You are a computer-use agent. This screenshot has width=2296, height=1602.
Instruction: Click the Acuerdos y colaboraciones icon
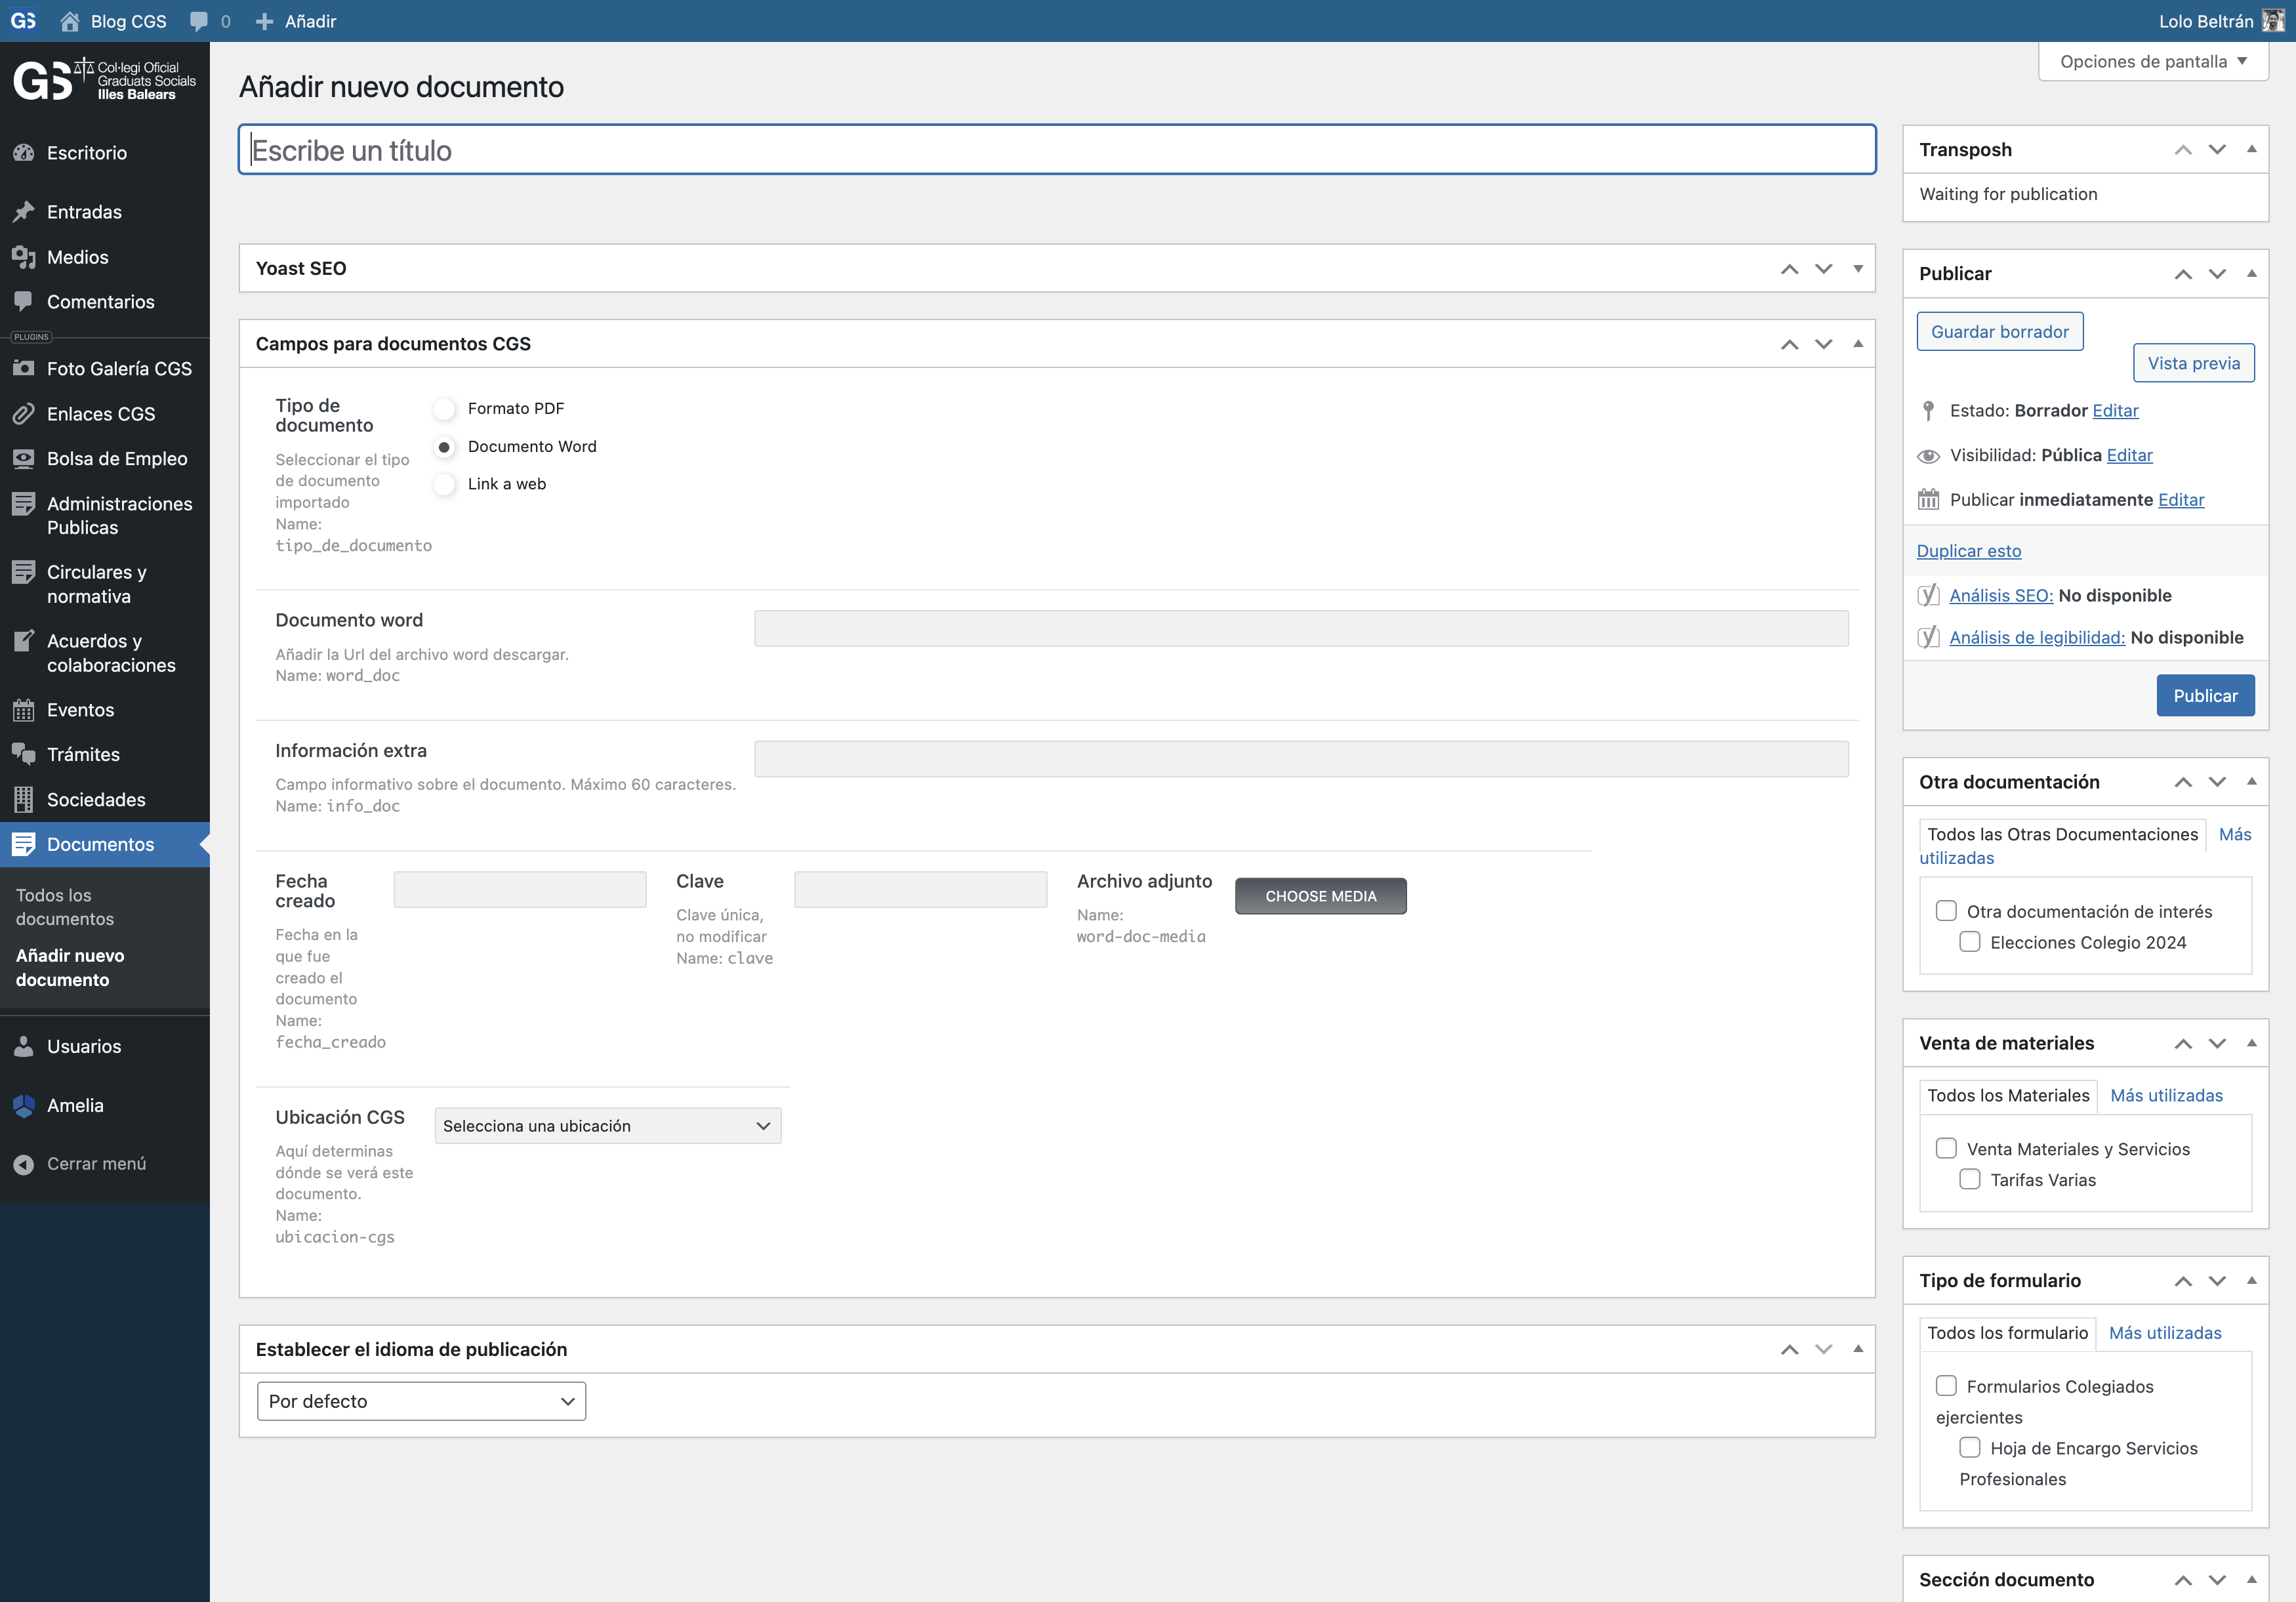[x=24, y=640]
